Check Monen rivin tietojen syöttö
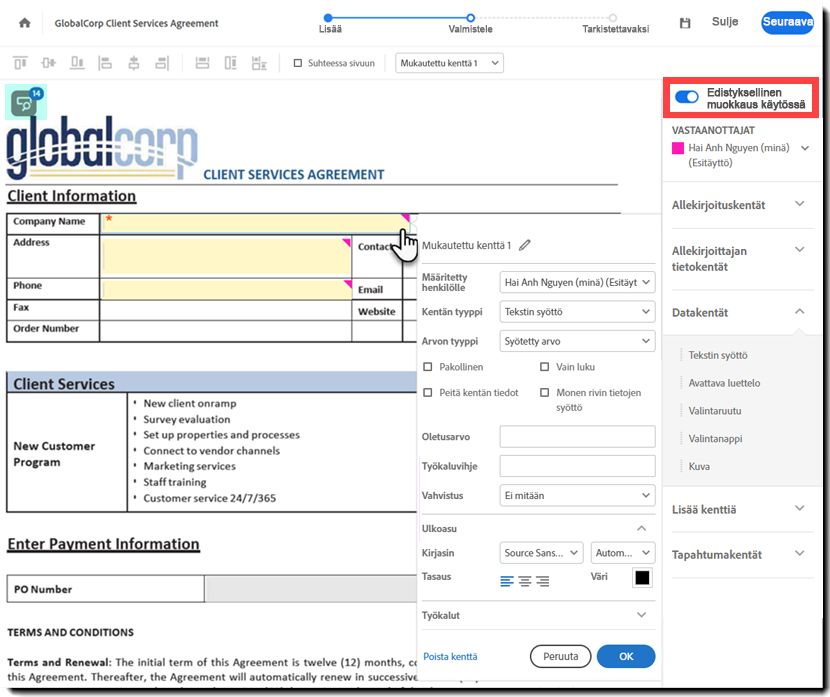This screenshot has height=697, width=830. tap(544, 393)
